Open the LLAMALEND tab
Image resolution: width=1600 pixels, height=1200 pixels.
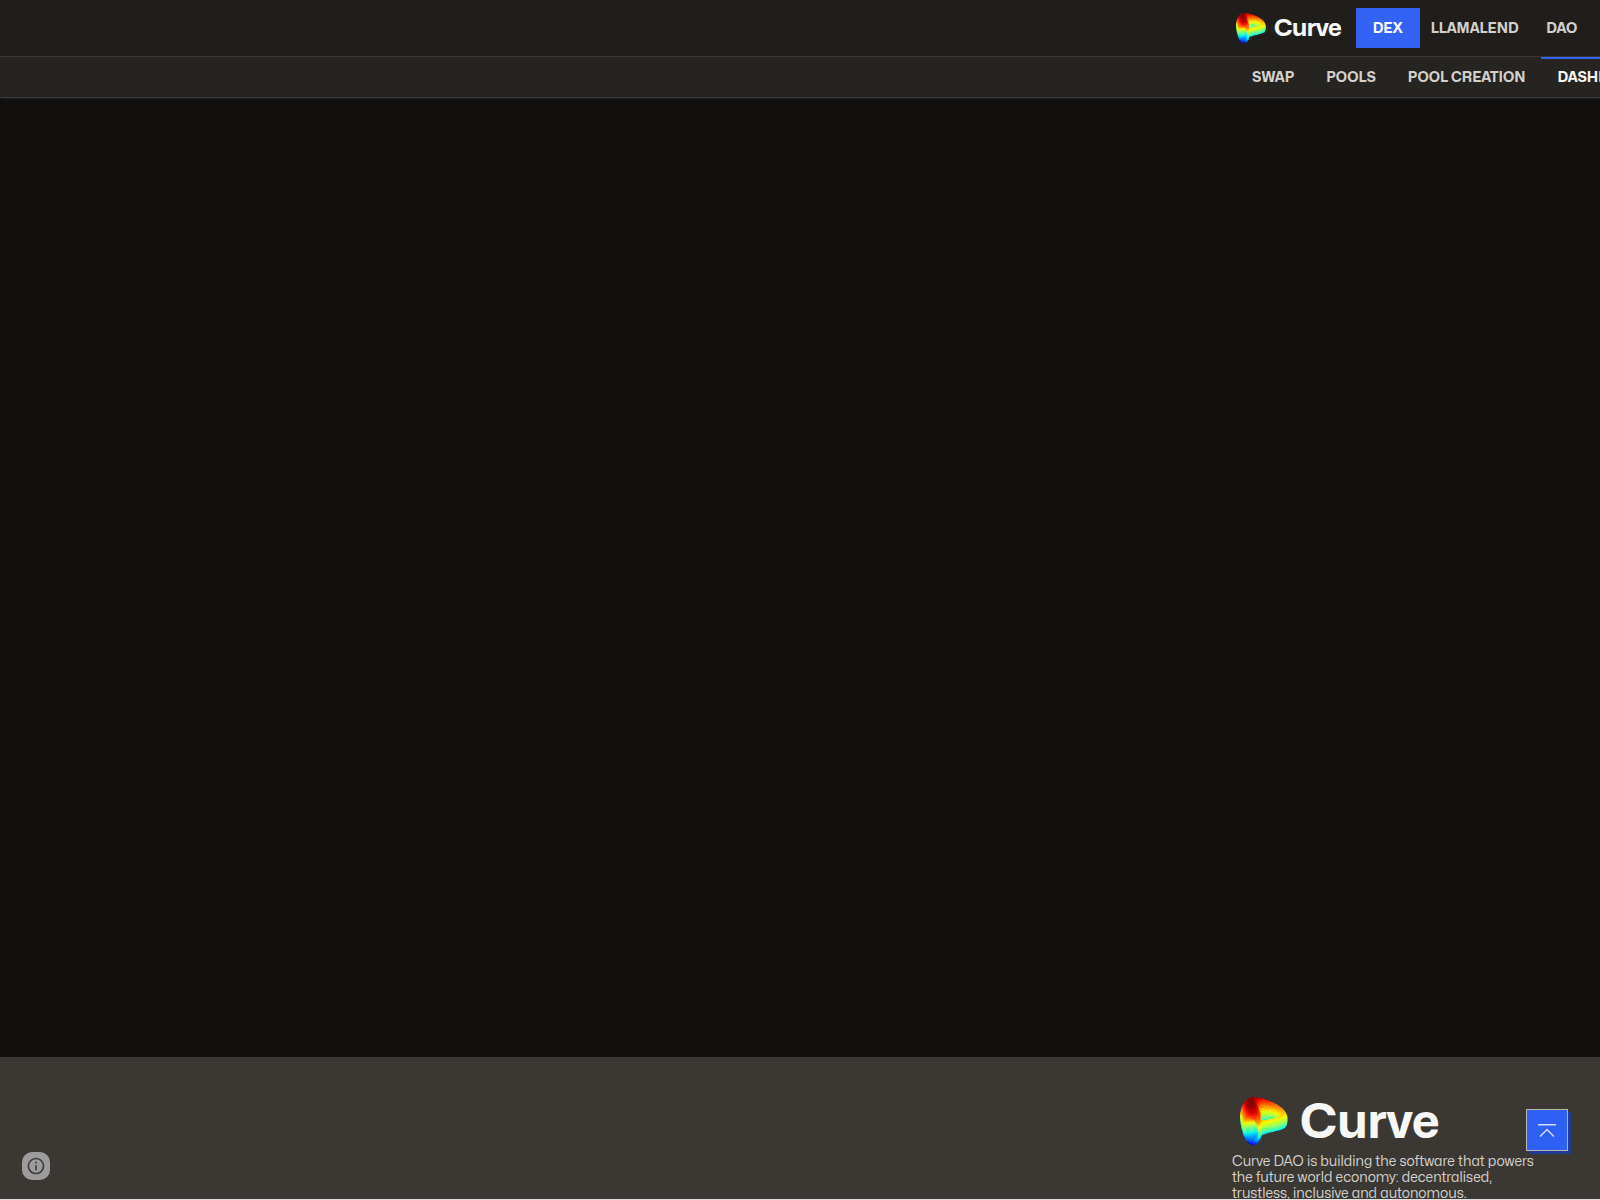(x=1474, y=28)
